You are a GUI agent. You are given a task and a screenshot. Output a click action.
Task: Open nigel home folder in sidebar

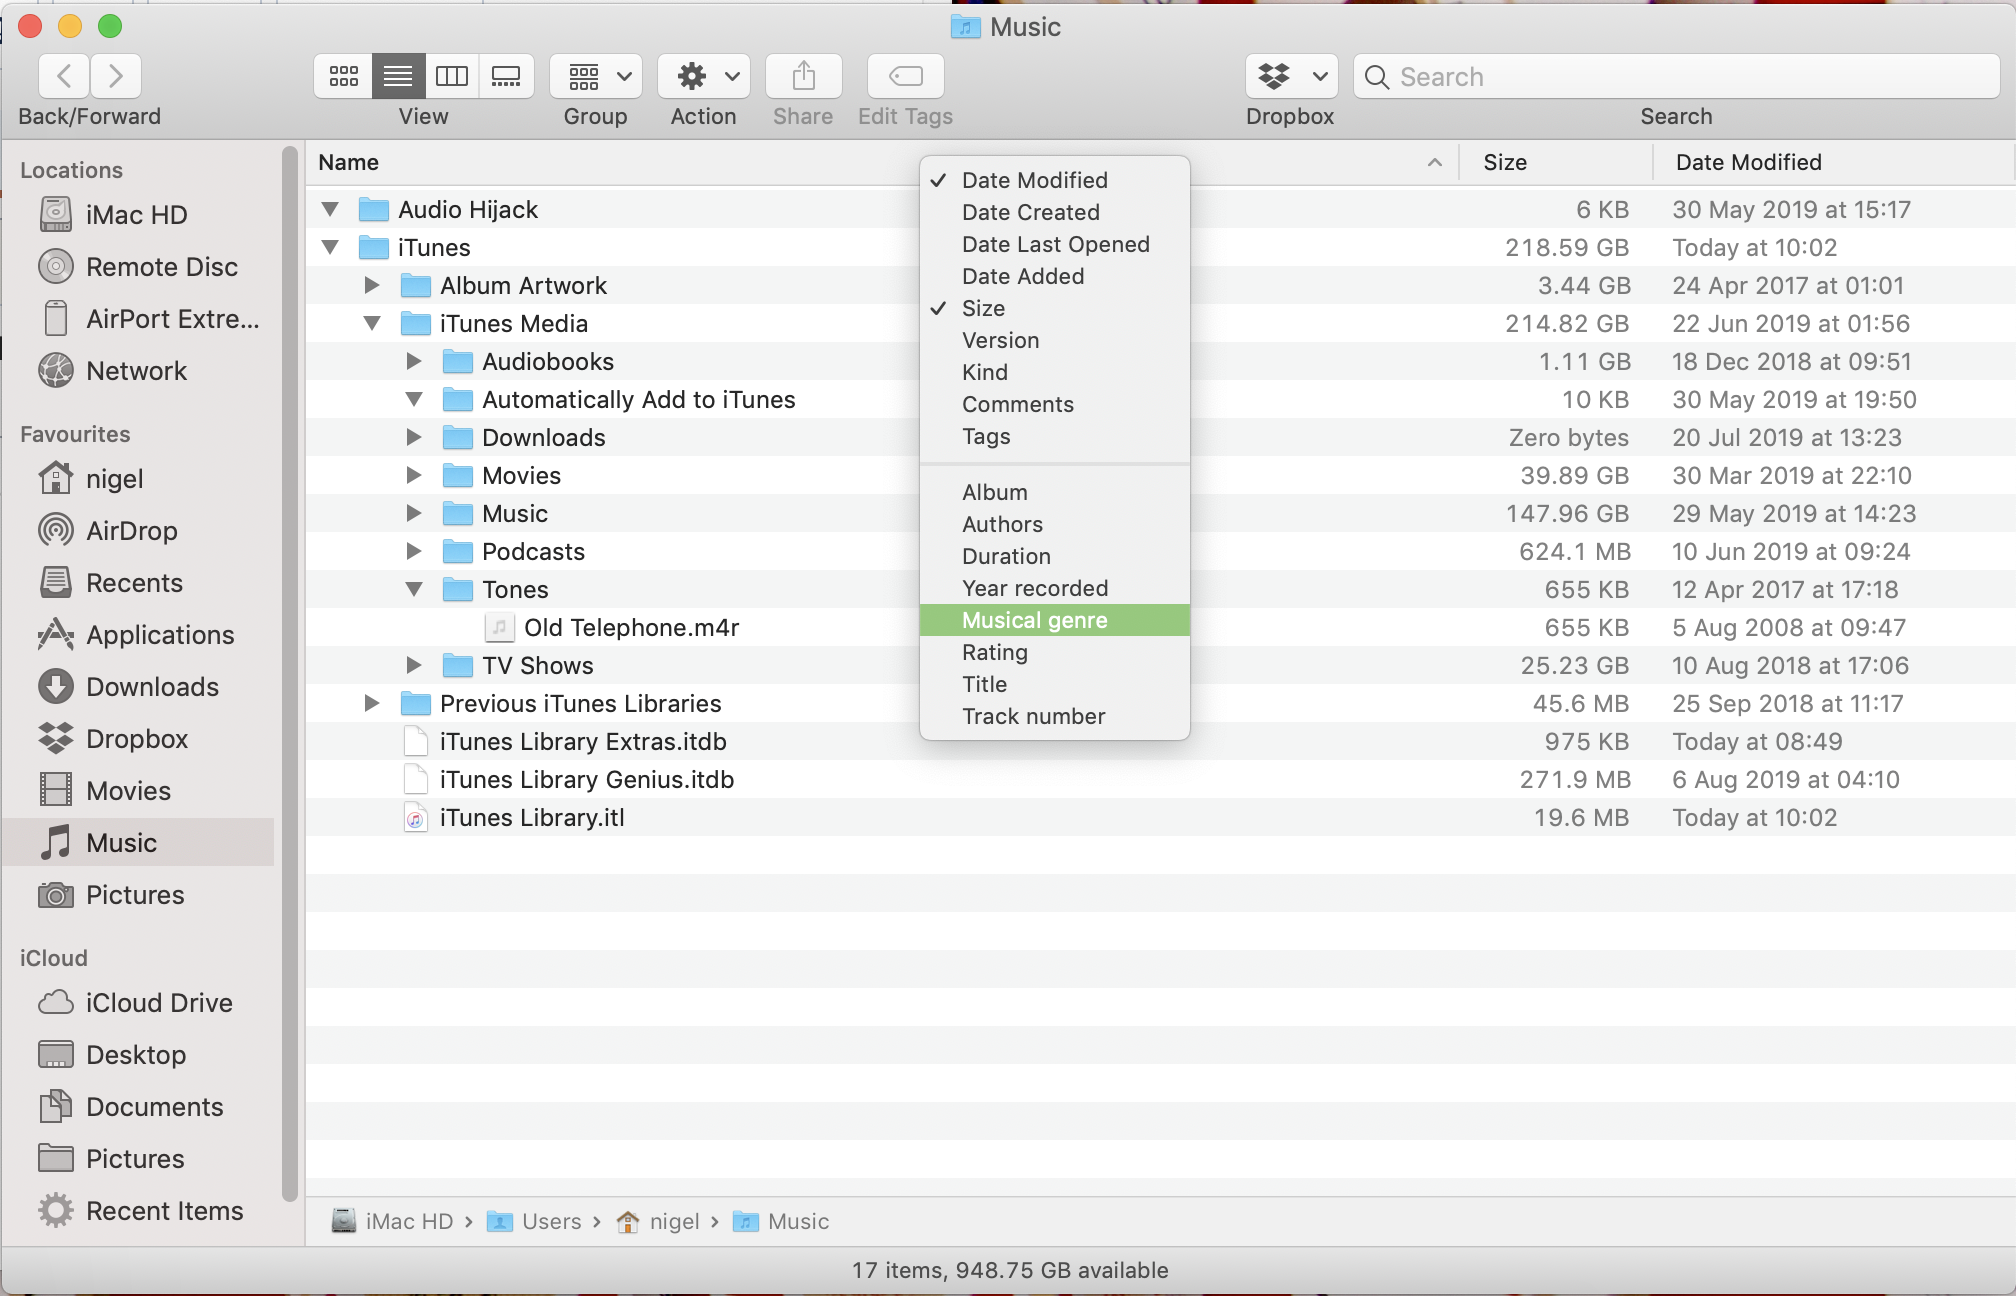point(137,479)
